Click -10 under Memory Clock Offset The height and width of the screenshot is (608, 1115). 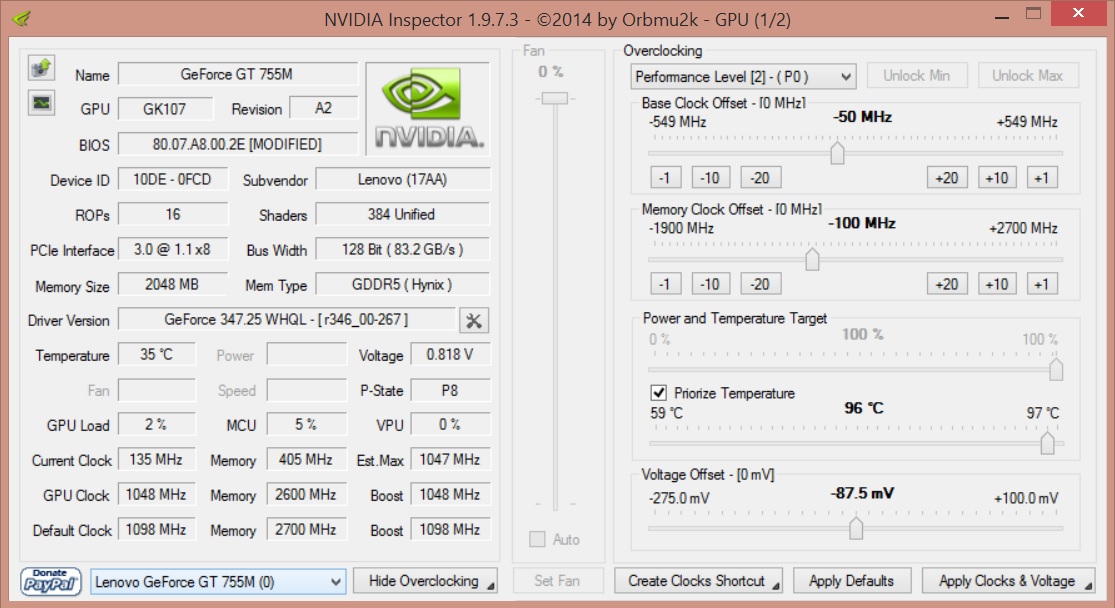710,284
